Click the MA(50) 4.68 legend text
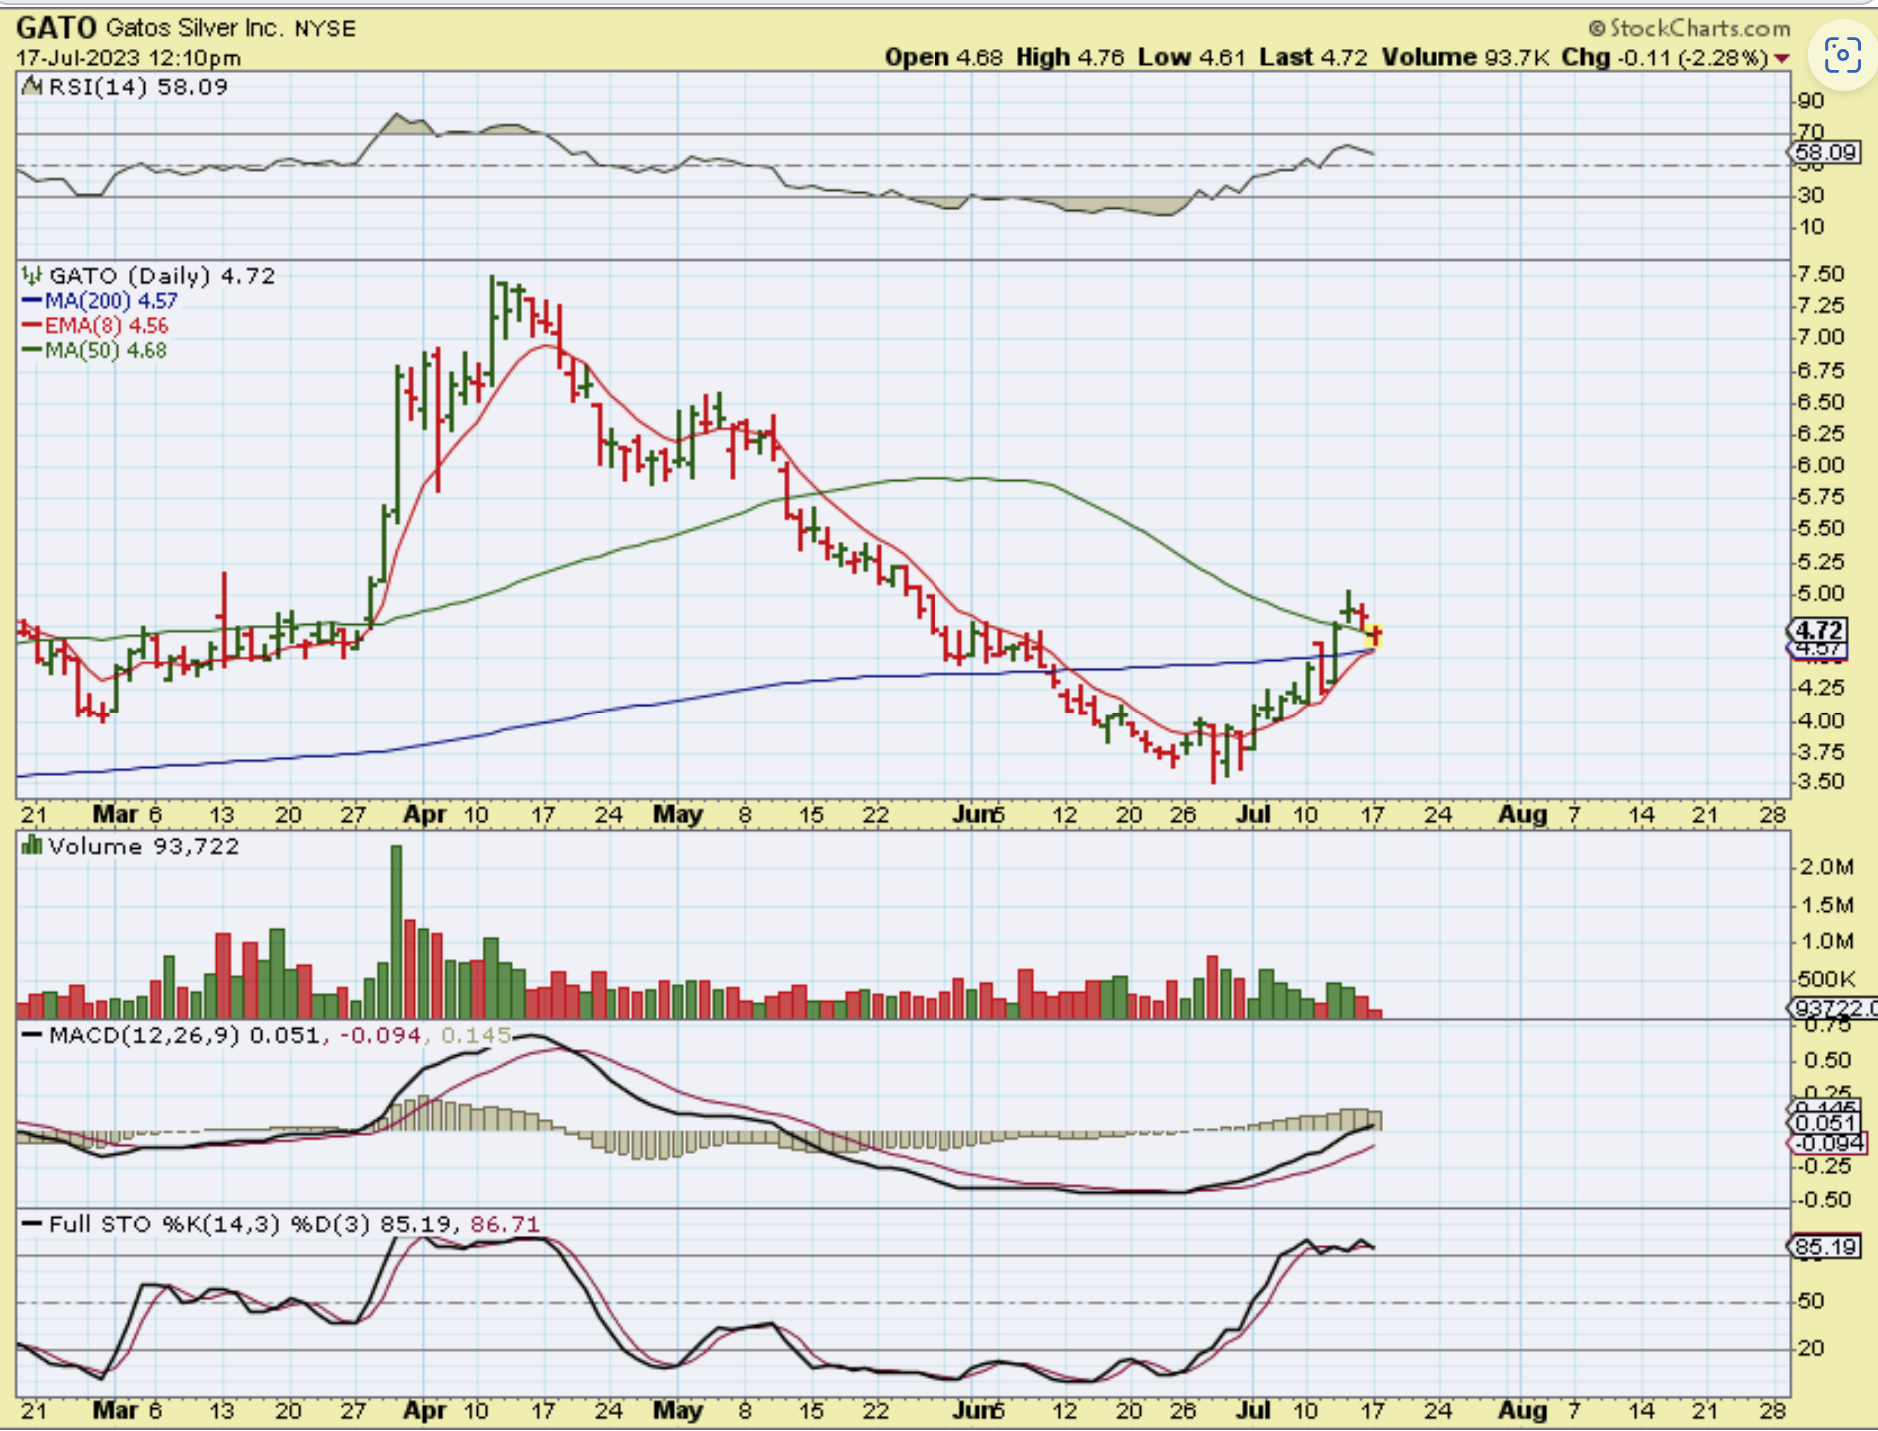The height and width of the screenshot is (1431, 1878). (106, 351)
